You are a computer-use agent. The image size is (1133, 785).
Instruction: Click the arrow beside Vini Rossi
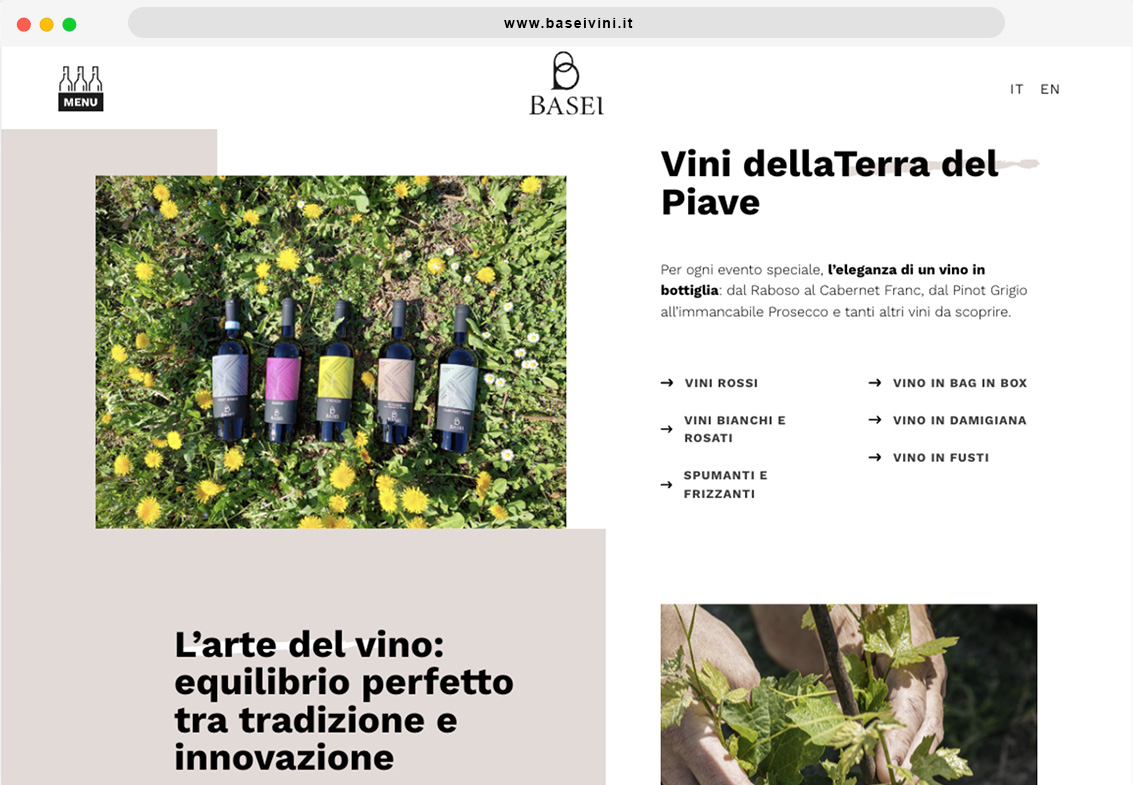[667, 382]
